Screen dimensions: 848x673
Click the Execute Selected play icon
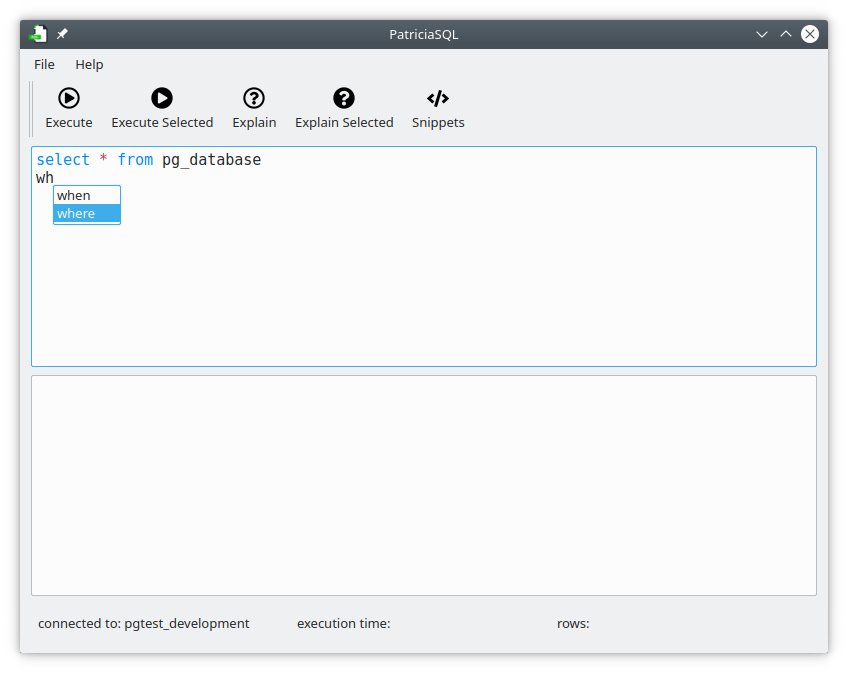tap(161, 98)
